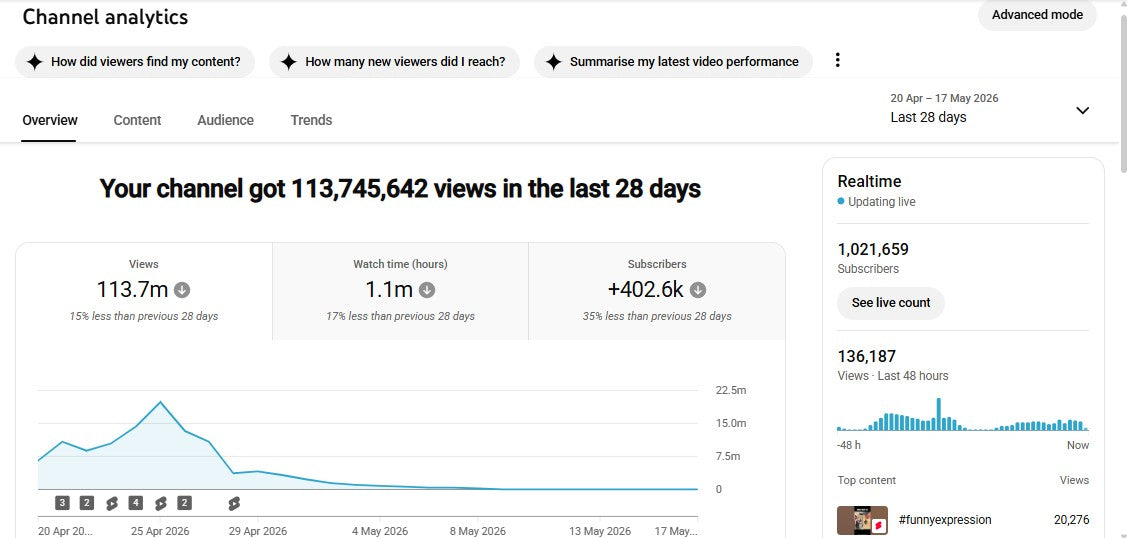Switch to the Audience tab

coord(226,120)
